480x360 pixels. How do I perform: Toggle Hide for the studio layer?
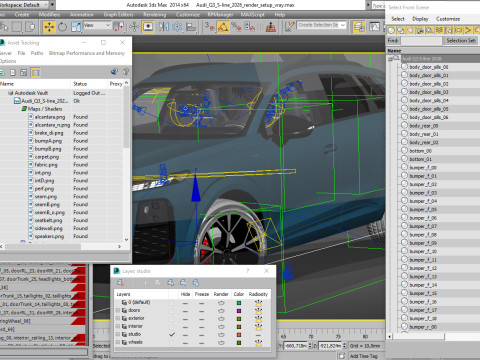tap(185, 335)
